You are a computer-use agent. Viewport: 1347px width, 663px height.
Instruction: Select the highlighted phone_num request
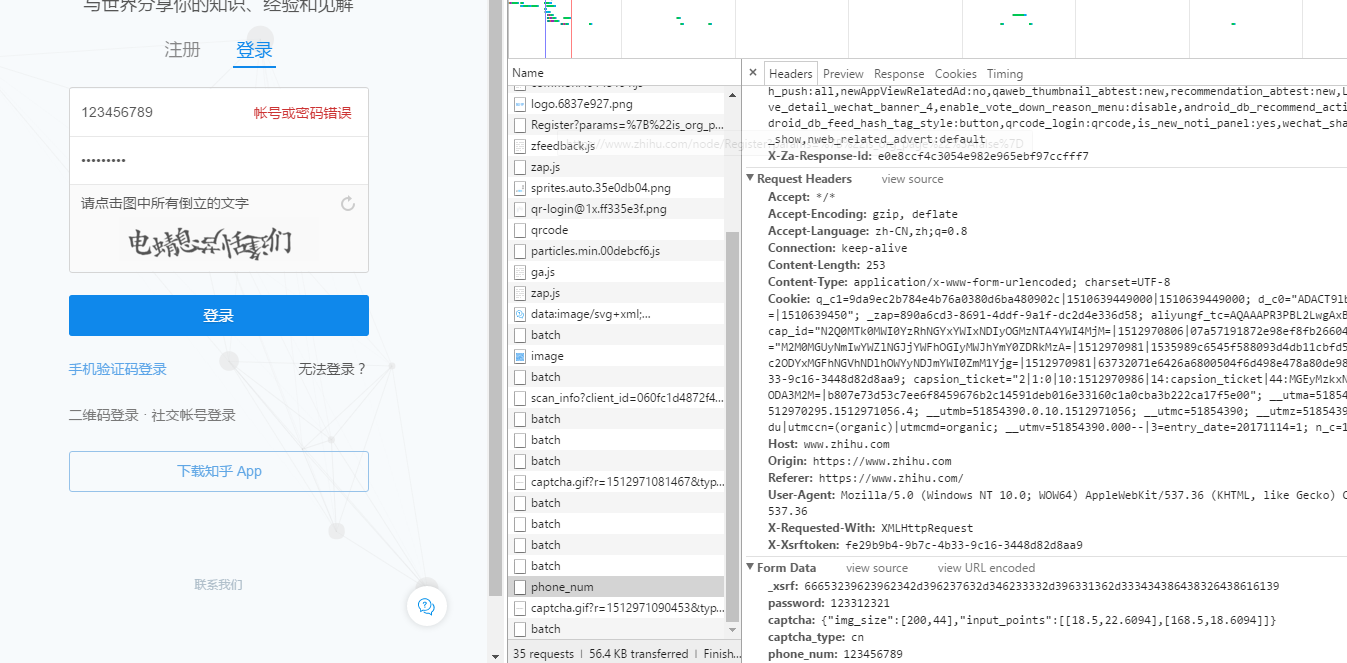(x=617, y=587)
